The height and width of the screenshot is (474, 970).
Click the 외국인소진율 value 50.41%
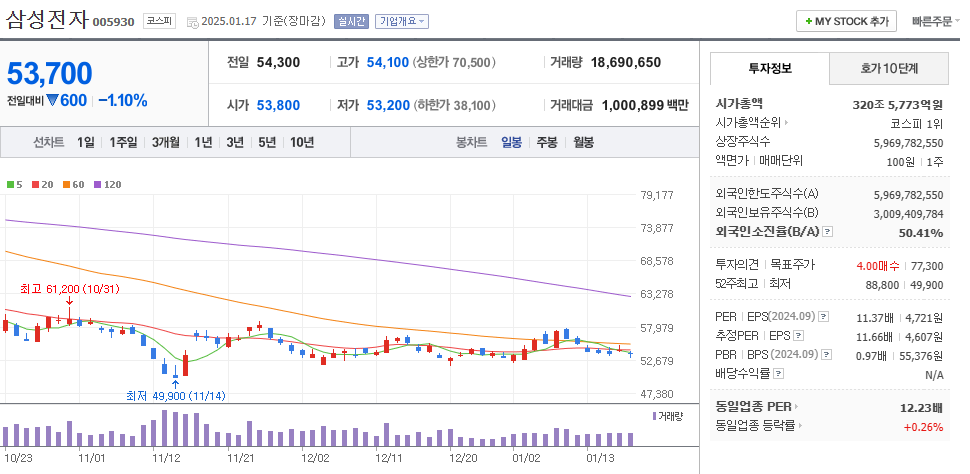click(921, 233)
